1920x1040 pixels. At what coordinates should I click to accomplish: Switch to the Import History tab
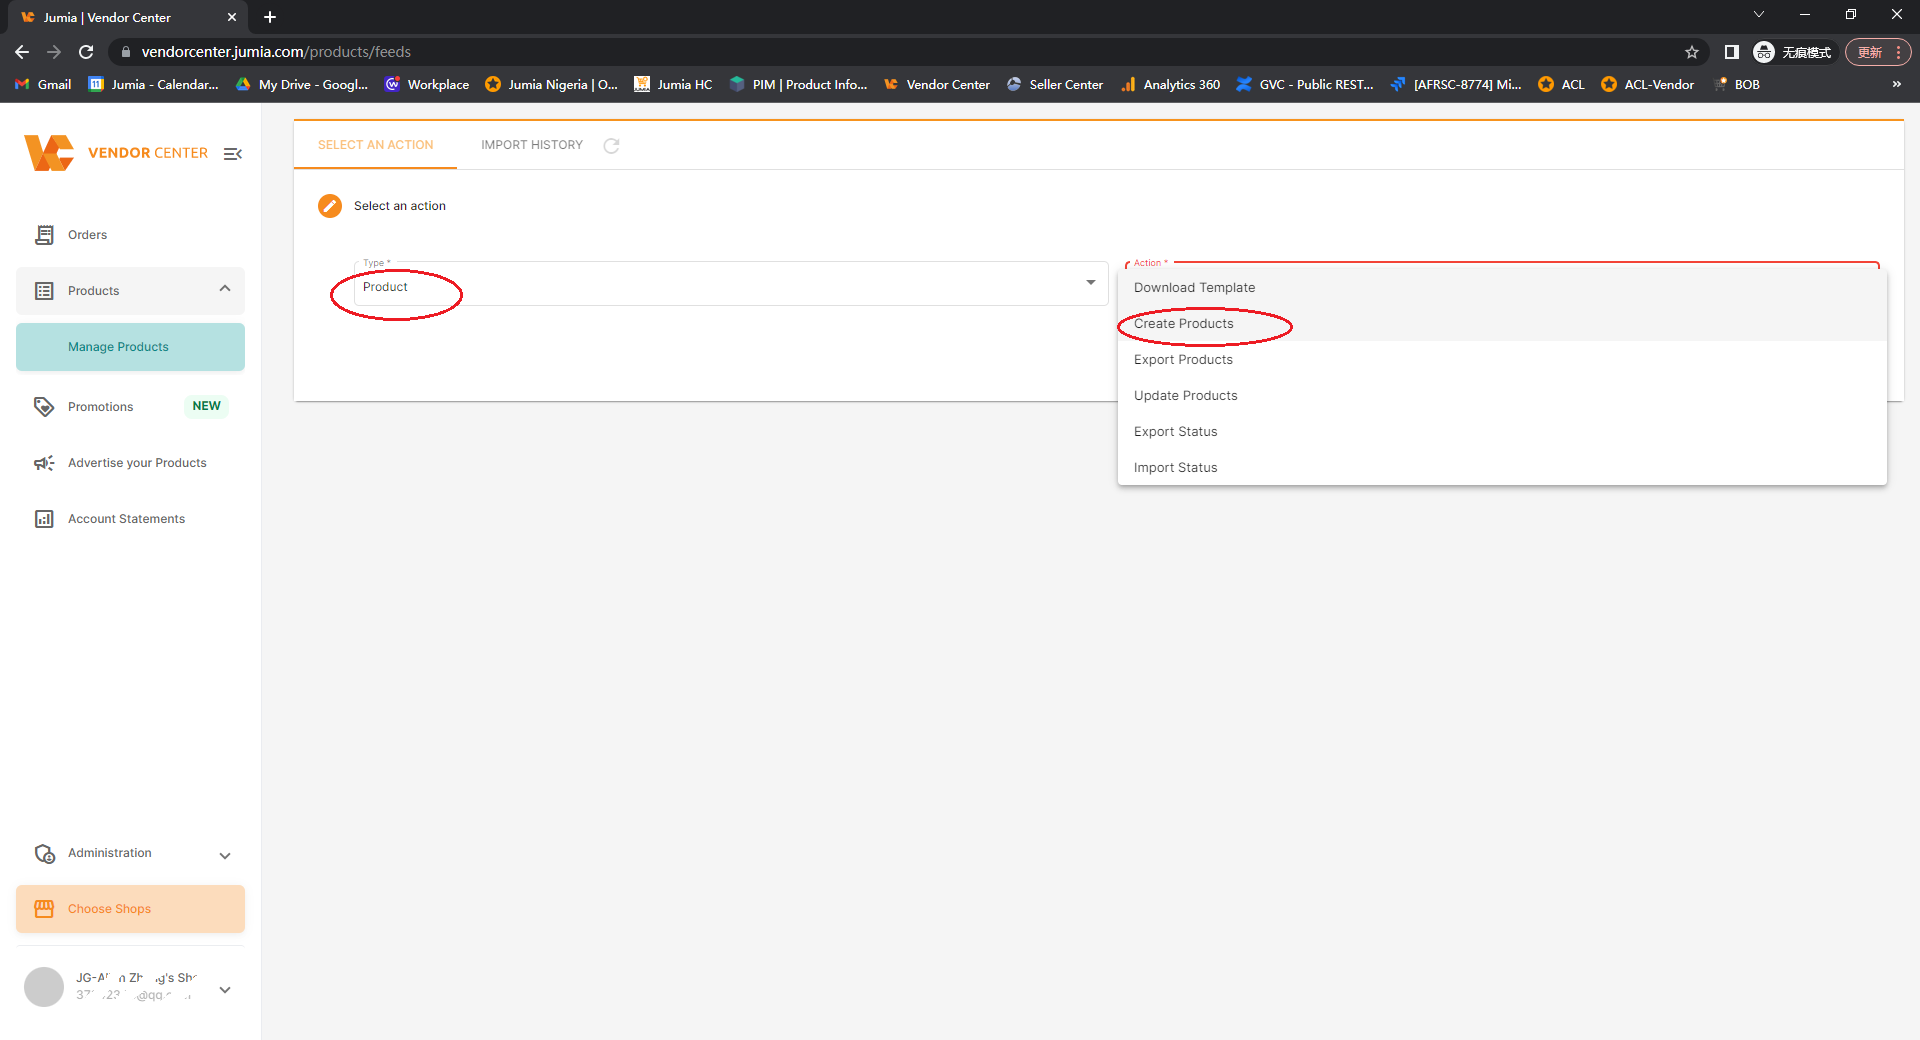531,144
